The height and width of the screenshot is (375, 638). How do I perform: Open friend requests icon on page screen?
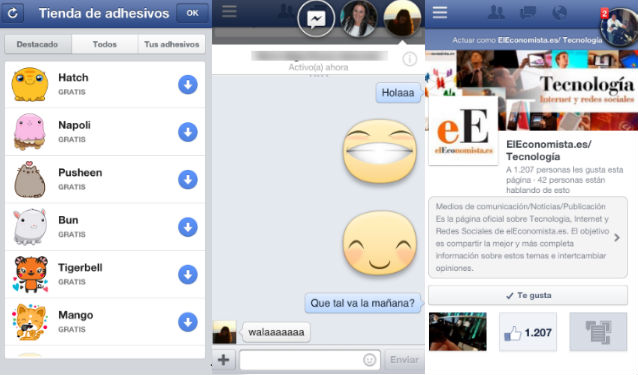[496, 13]
